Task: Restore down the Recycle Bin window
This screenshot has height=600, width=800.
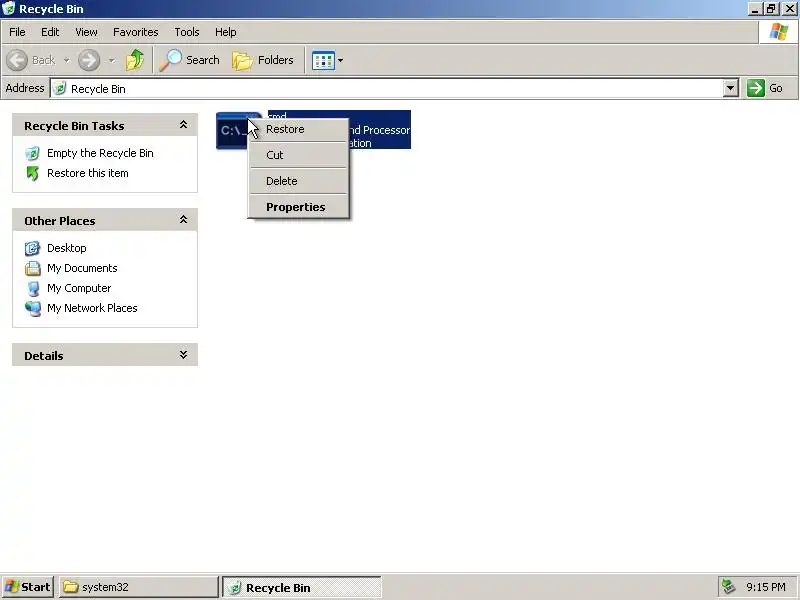Action: (771, 9)
